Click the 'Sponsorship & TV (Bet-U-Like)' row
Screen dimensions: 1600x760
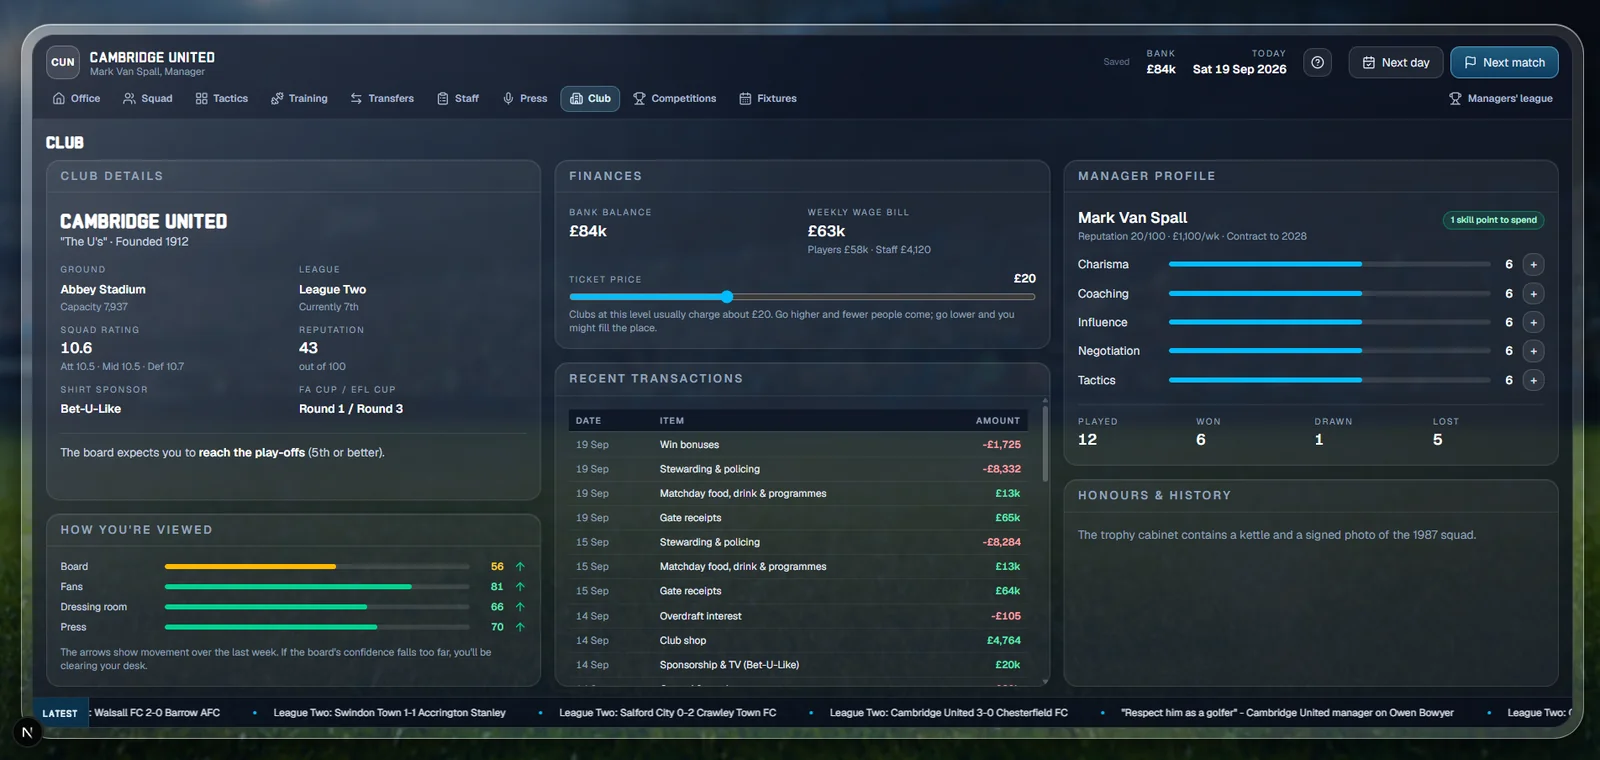point(798,665)
